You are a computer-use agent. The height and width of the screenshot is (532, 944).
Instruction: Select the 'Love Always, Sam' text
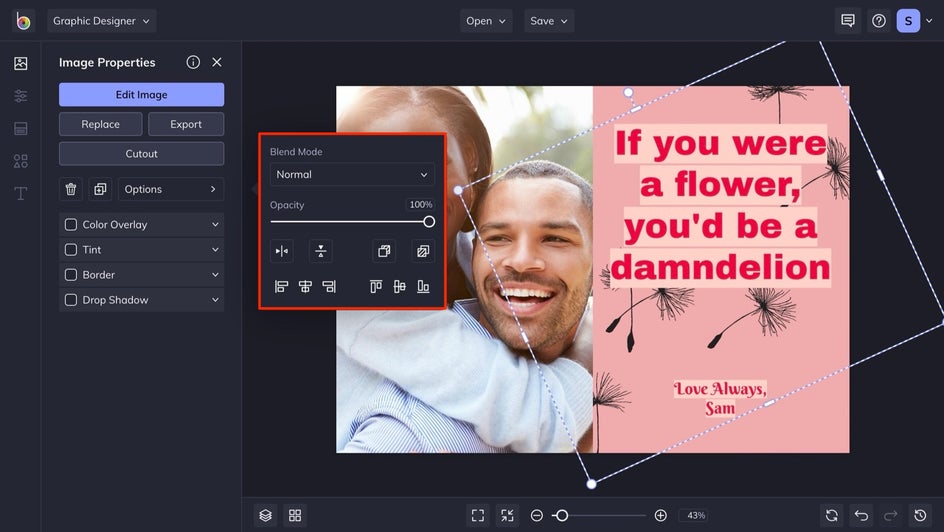(720, 398)
